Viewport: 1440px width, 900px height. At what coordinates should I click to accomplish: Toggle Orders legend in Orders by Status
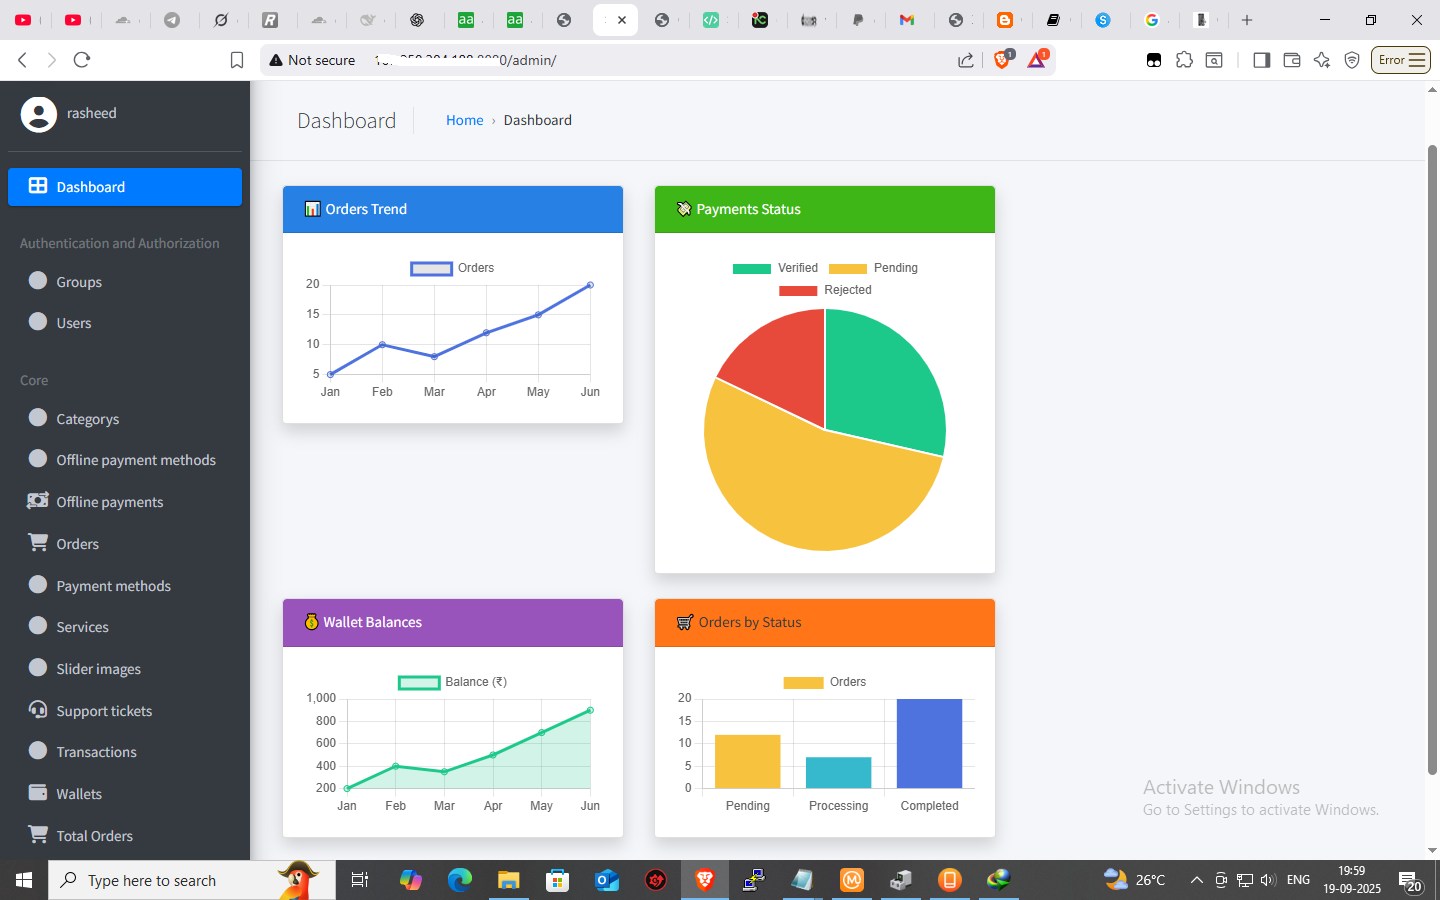825,682
